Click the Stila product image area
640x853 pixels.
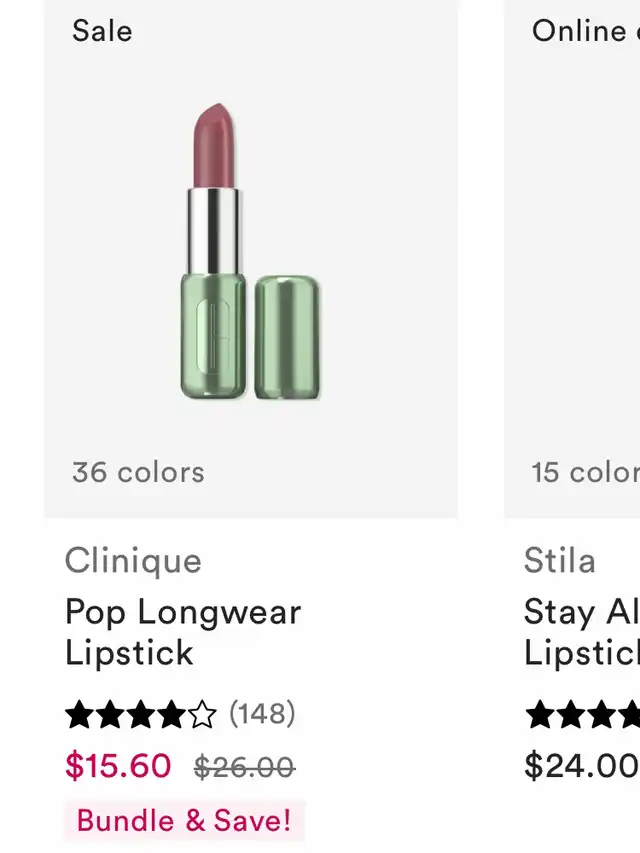coord(575,250)
